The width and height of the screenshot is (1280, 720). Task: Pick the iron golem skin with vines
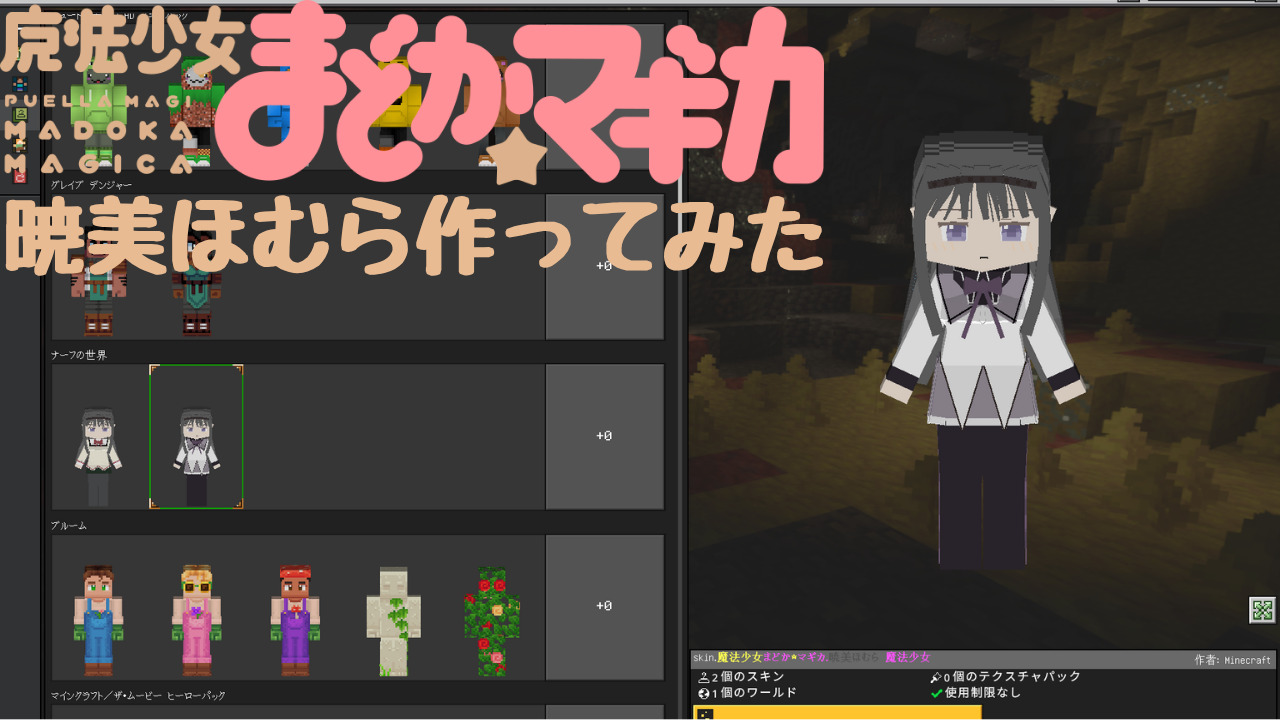tap(392, 621)
